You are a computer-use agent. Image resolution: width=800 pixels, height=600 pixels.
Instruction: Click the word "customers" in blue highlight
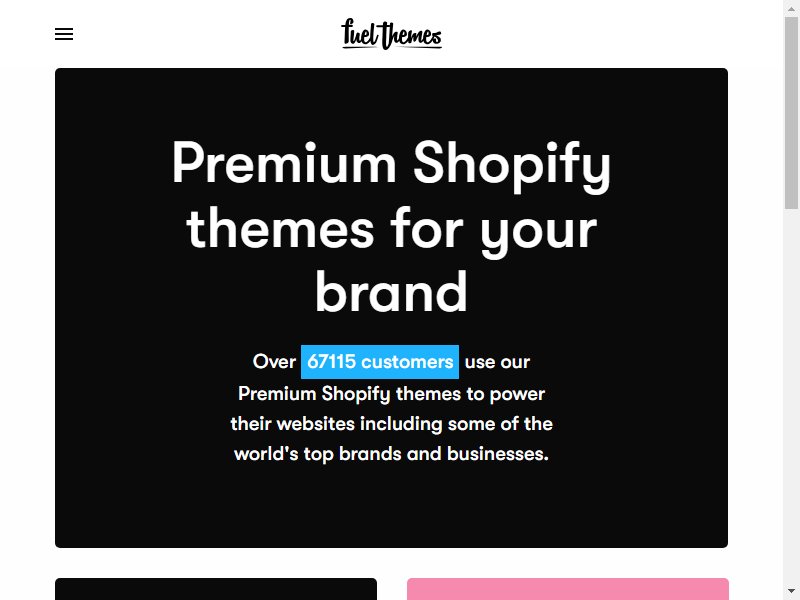click(407, 362)
